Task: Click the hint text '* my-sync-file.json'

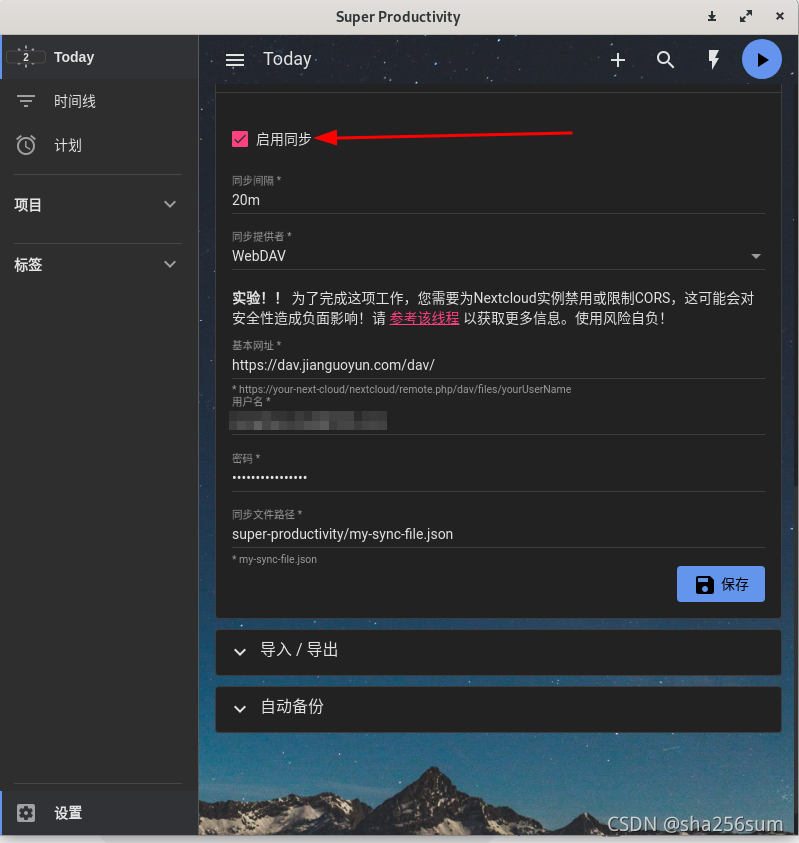Action: (274, 559)
